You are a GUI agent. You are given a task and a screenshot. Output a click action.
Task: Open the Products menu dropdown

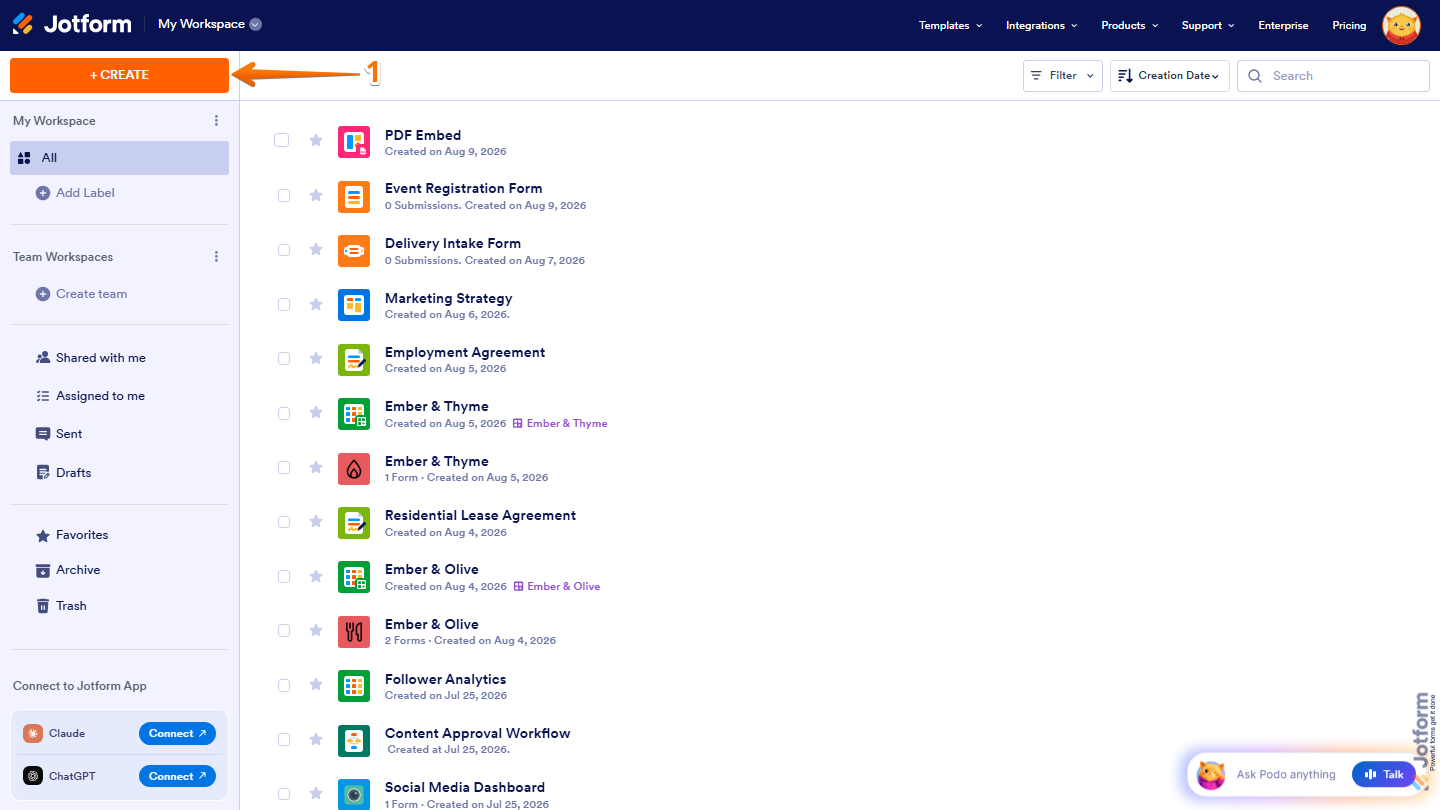(x=1129, y=25)
